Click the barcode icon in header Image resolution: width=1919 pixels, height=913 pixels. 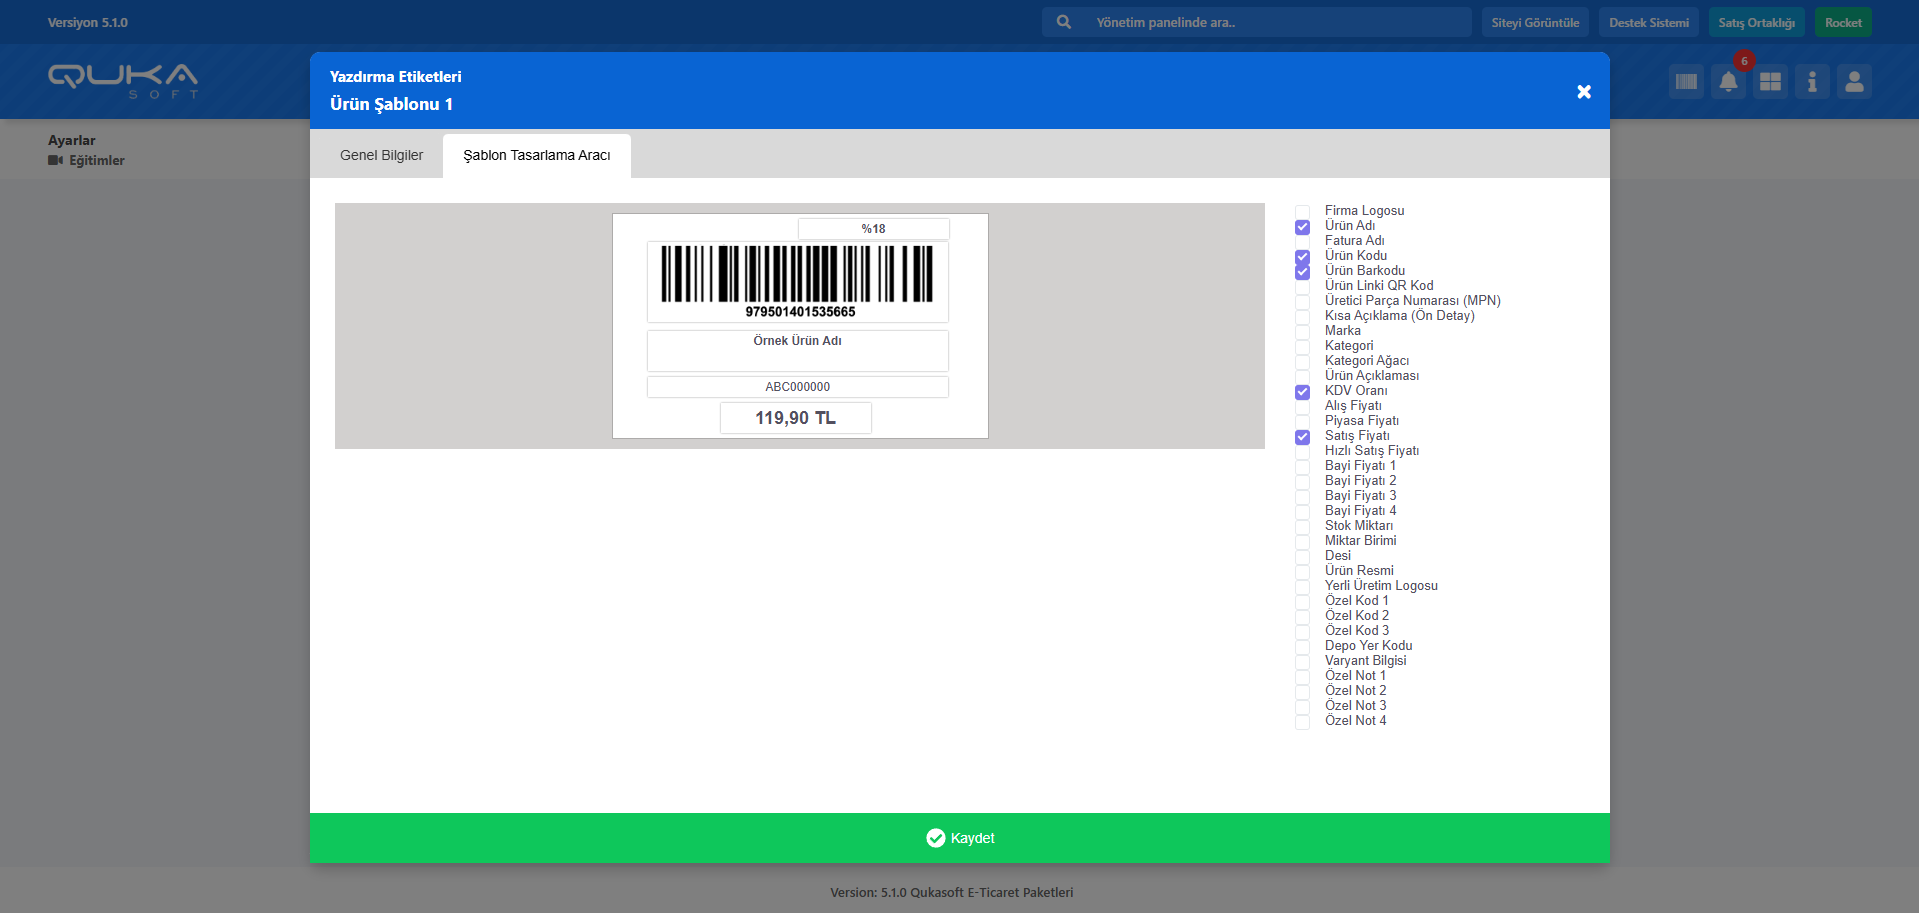click(x=1686, y=82)
